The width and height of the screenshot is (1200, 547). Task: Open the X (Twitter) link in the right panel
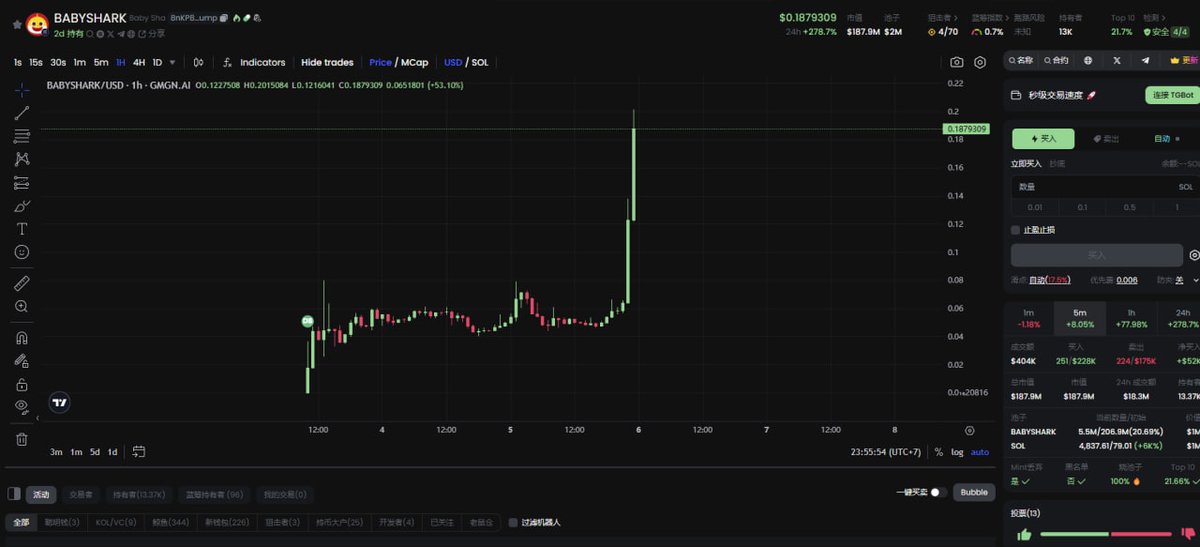click(1117, 60)
